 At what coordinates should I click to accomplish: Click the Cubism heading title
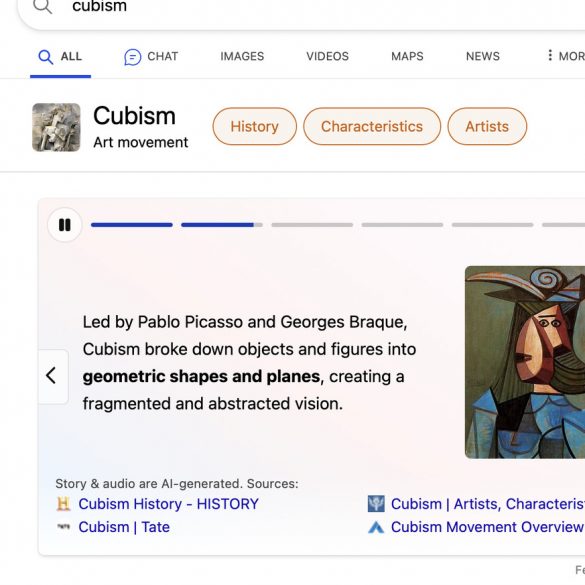[134, 116]
